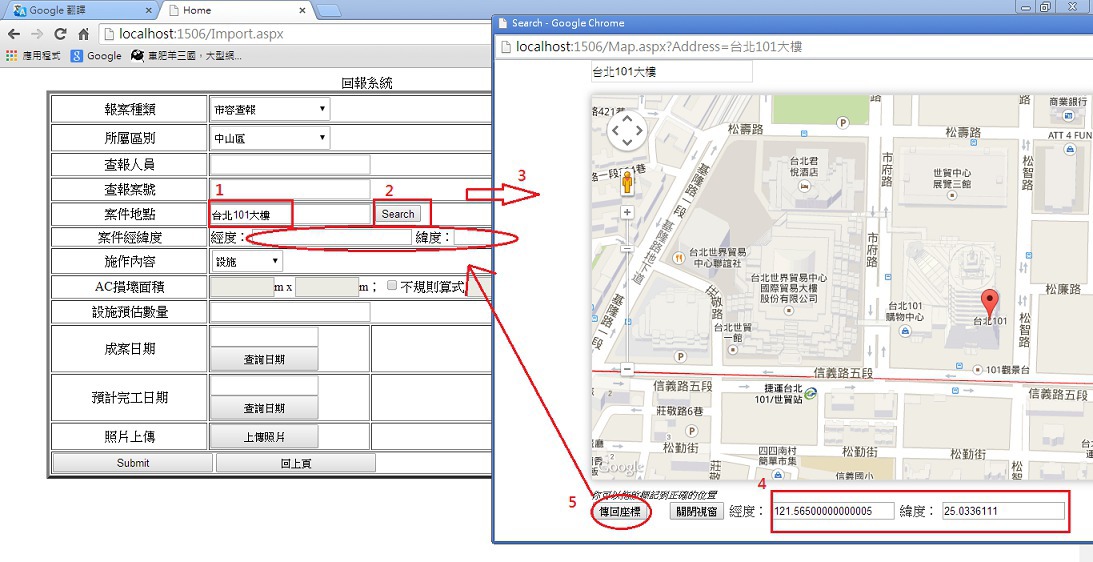Open the 施作內容 dropdown showing 設施
The image size is (1093, 562).
(x=247, y=261)
